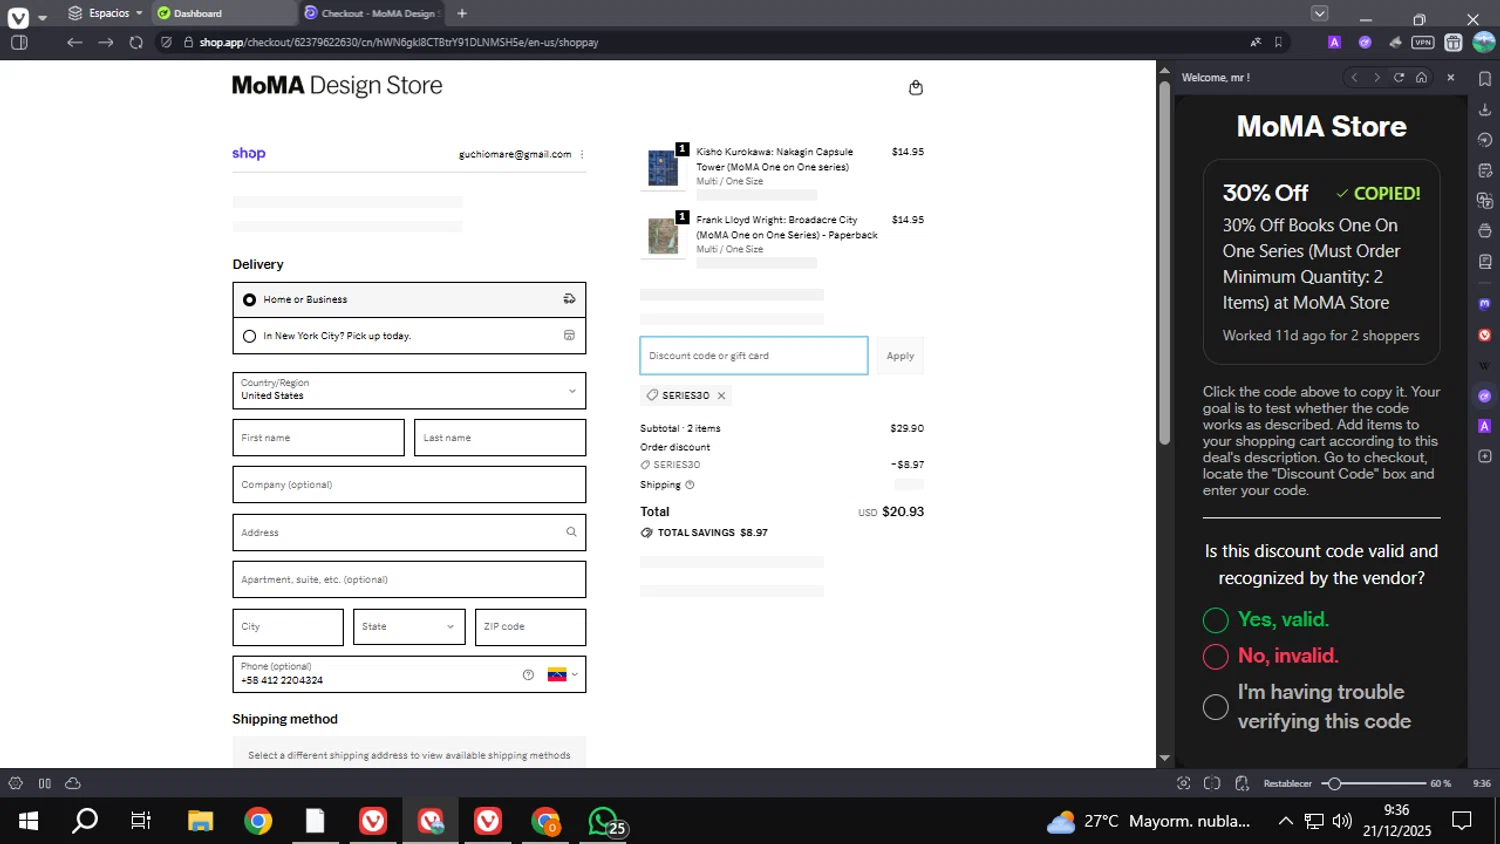The image size is (1500, 844).
Task: Open the Reading List panel in the sidebar
Action: 1485,261
